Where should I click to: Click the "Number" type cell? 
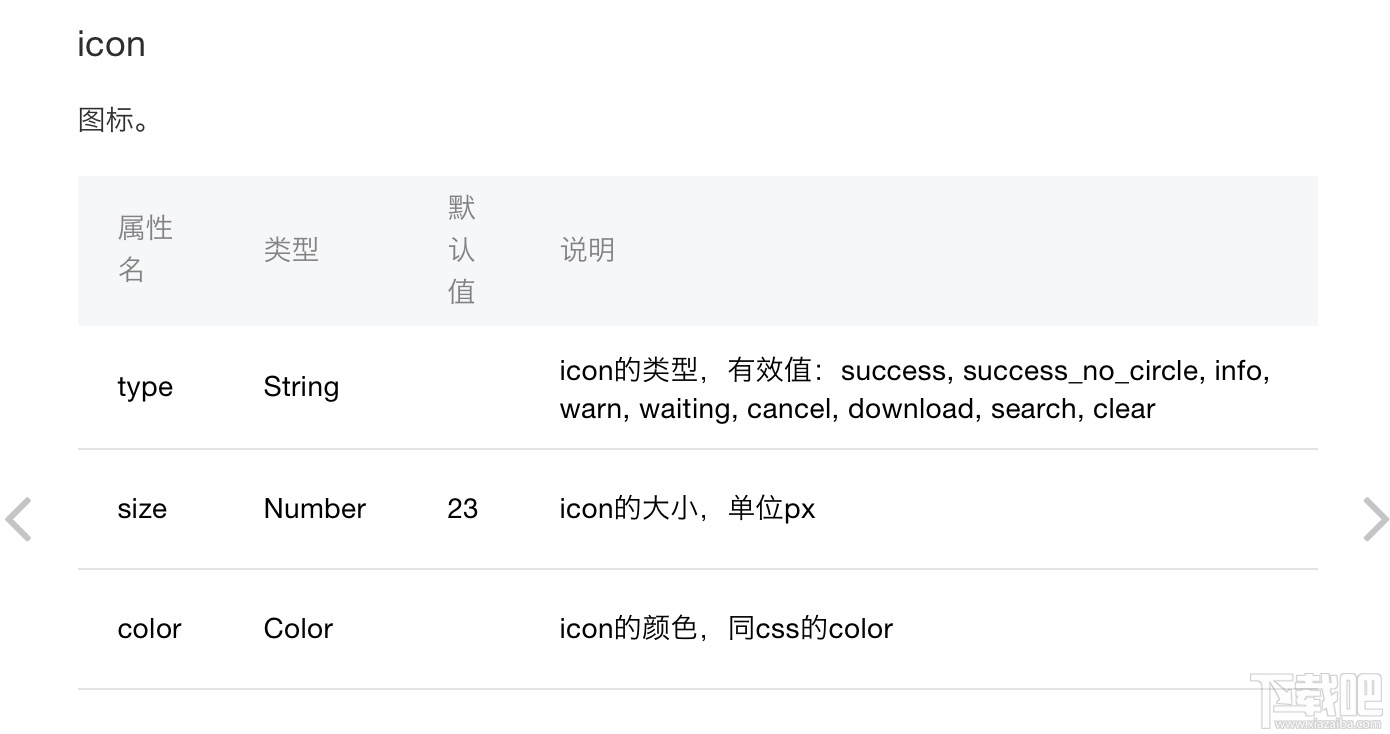[x=315, y=509]
